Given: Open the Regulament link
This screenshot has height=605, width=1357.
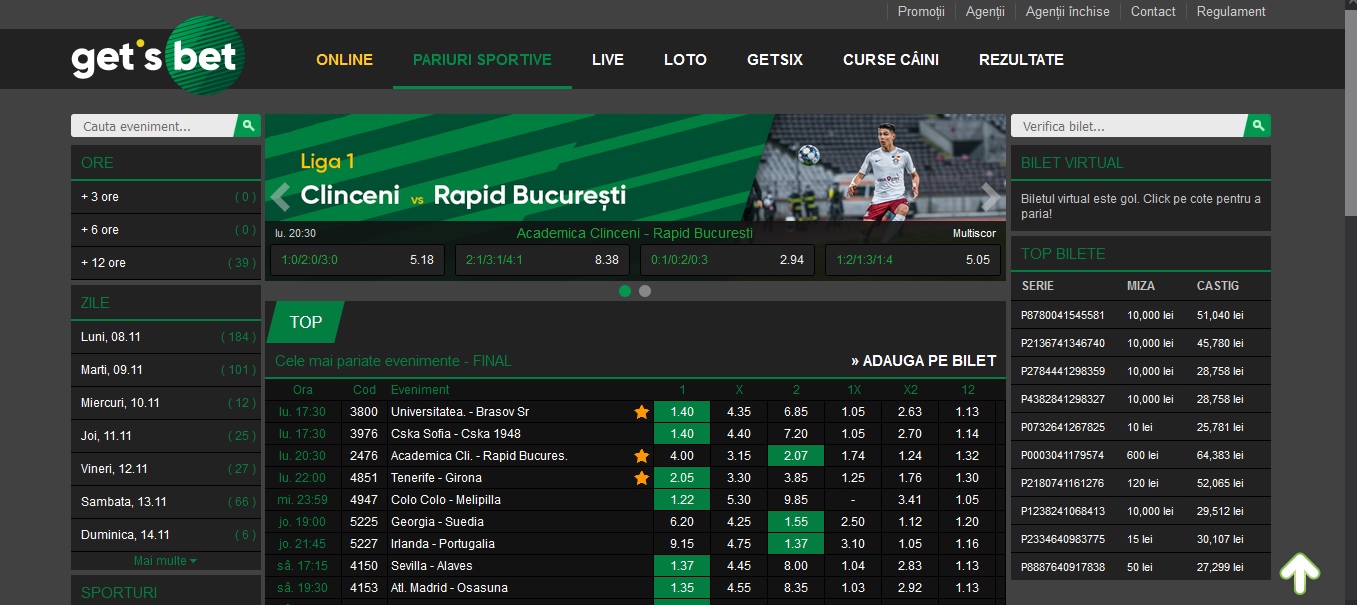Looking at the screenshot, I should (x=1231, y=12).
